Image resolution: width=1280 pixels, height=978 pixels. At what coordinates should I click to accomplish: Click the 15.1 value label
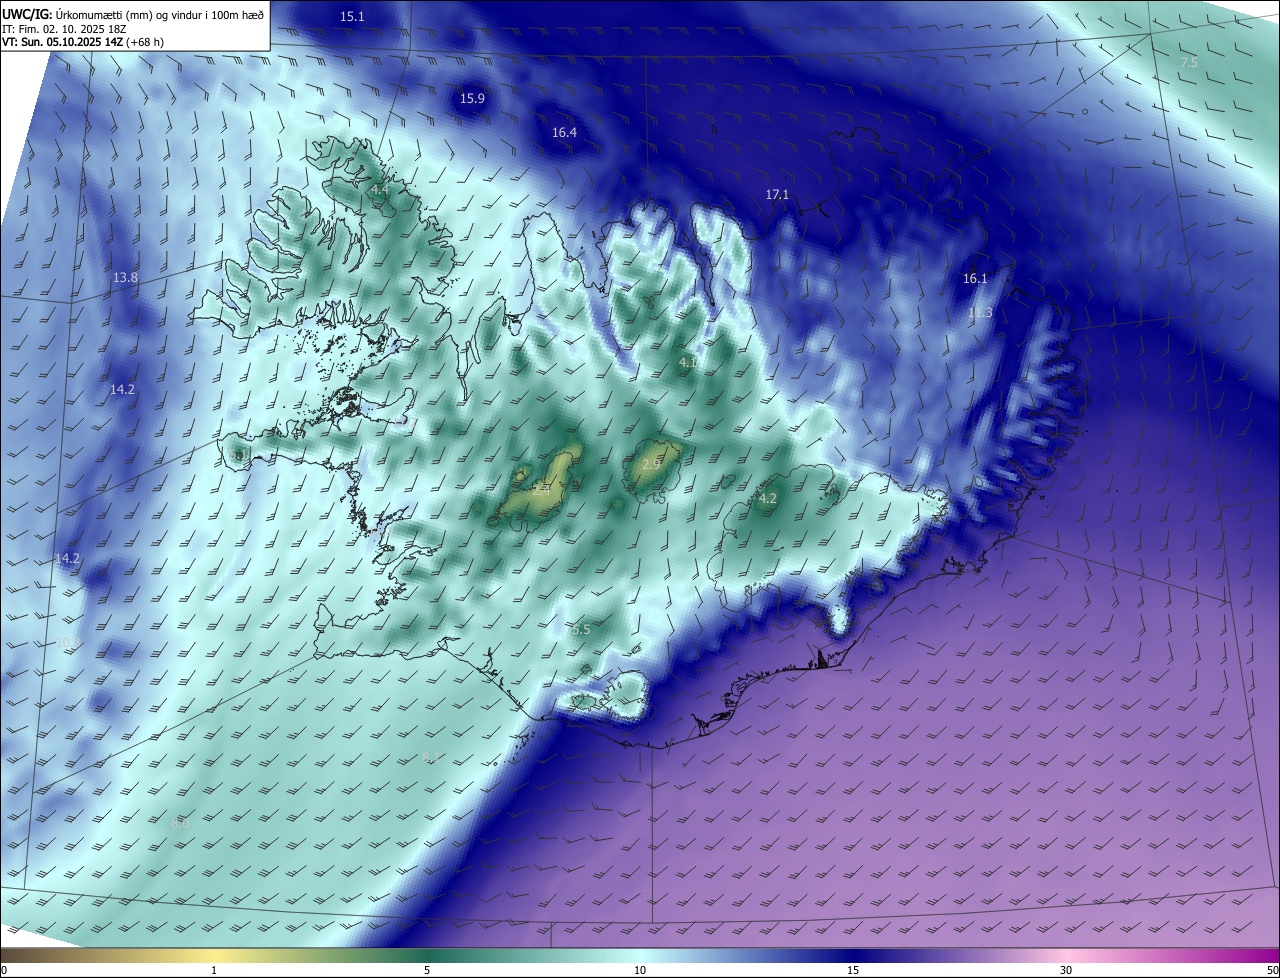tap(352, 17)
